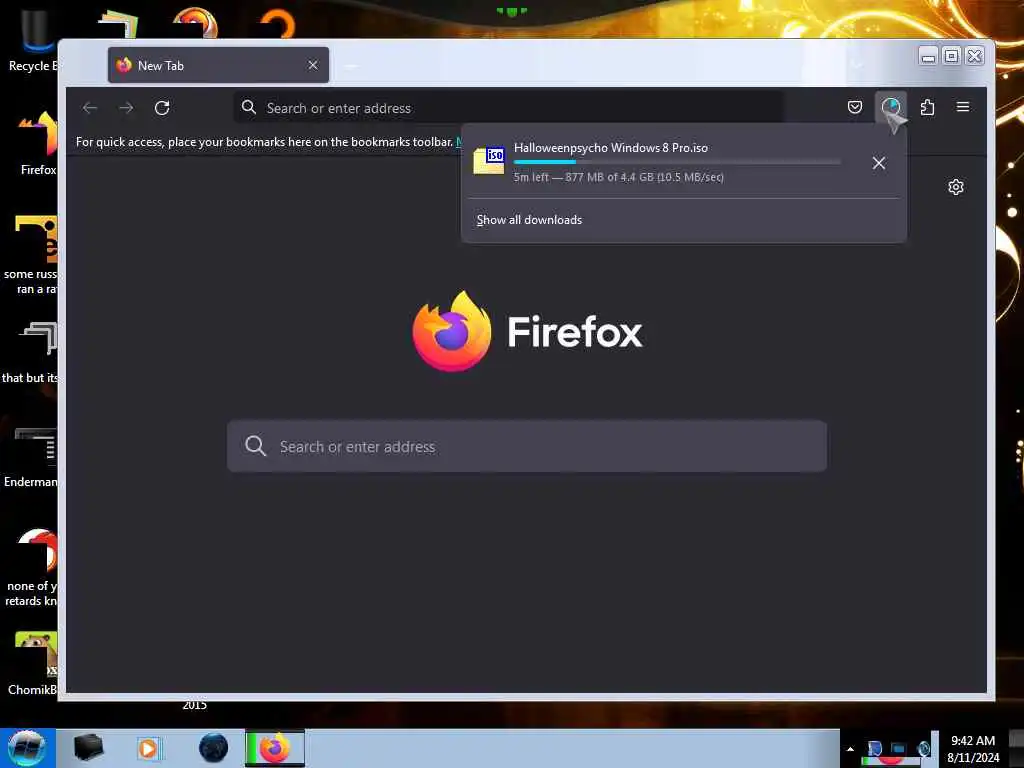Click Show all downloads
The width and height of the screenshot is (1024, 768).
(529, 220)
